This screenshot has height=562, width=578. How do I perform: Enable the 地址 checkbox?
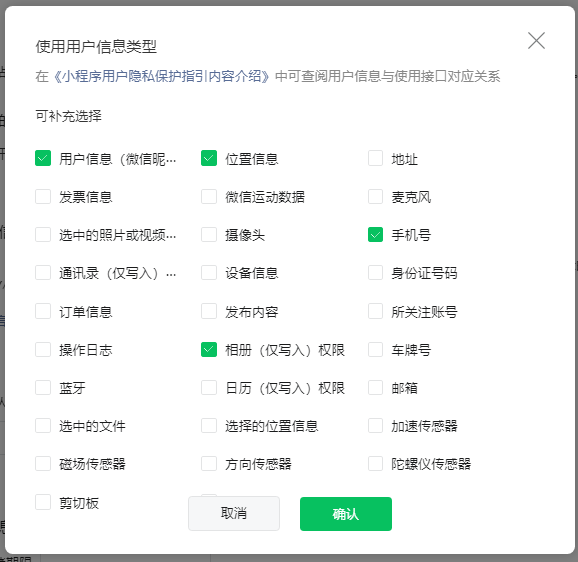(x=376, y=158)
